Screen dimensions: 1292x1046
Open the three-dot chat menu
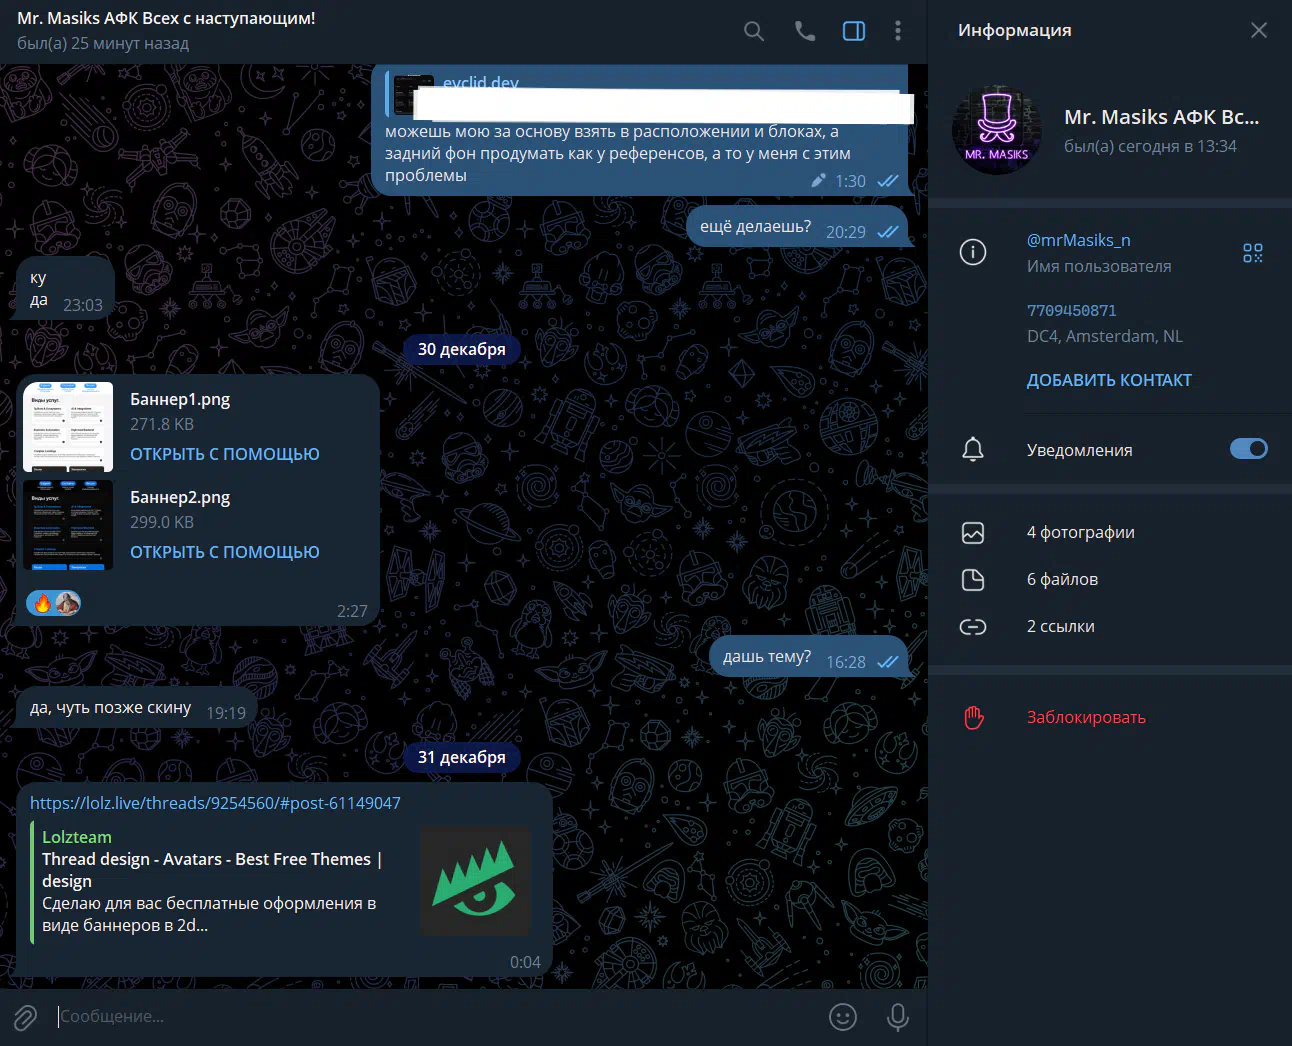click(898, 31)
